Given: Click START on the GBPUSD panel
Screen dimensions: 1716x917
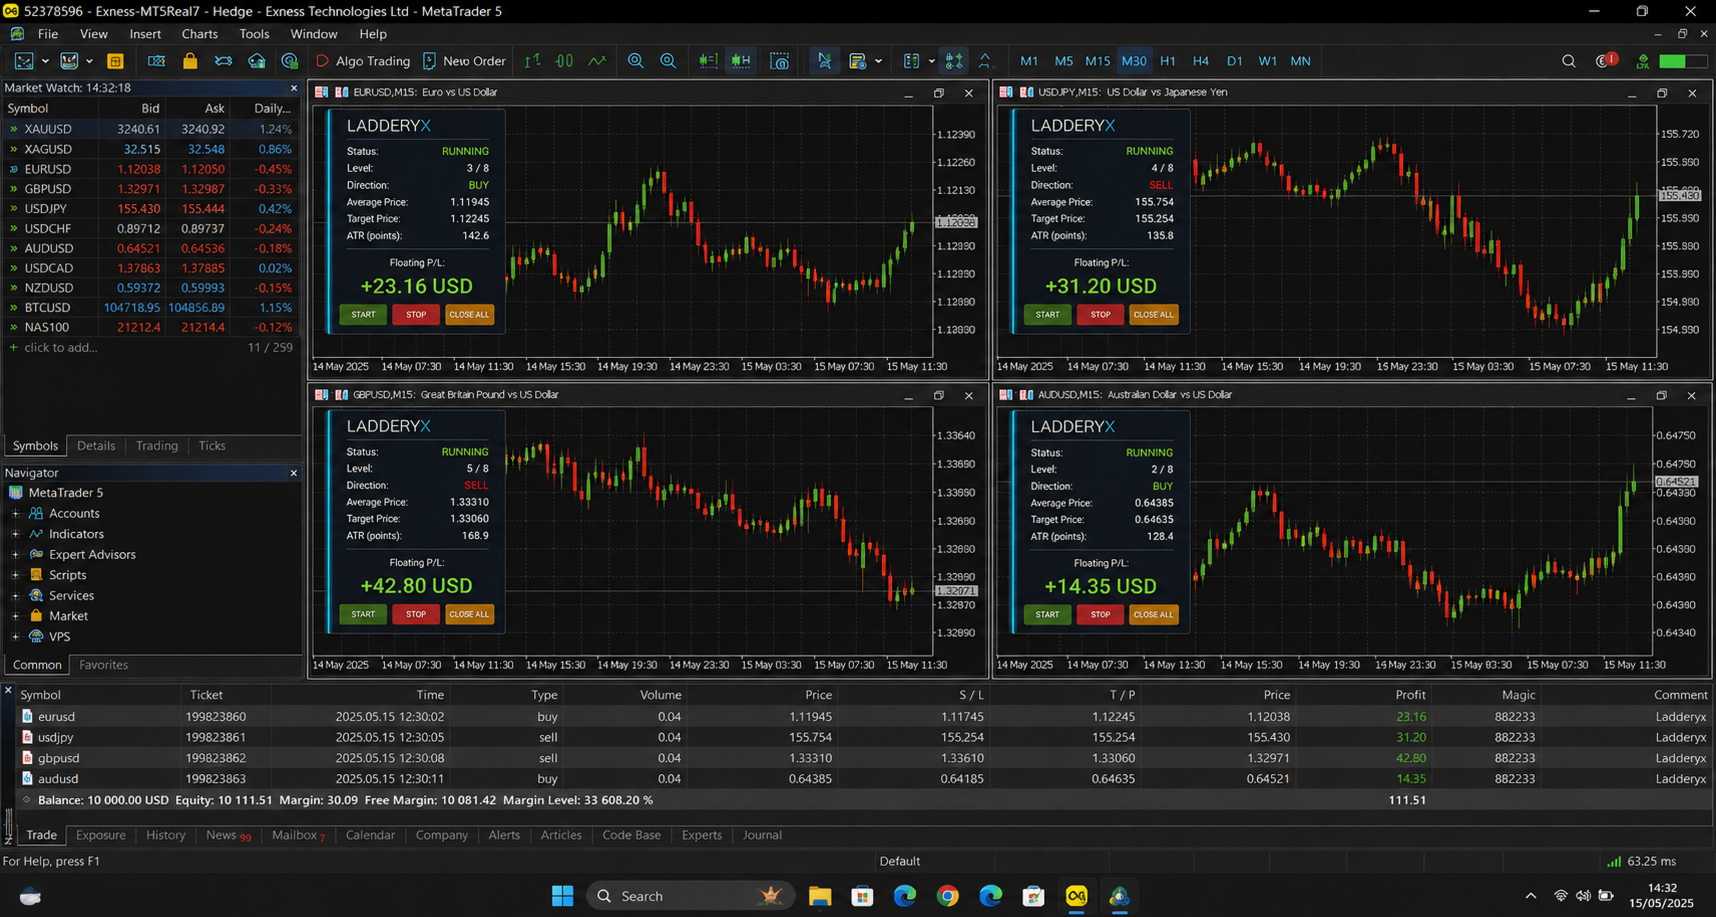Looking at the screenshot, I should coord(363,614).
